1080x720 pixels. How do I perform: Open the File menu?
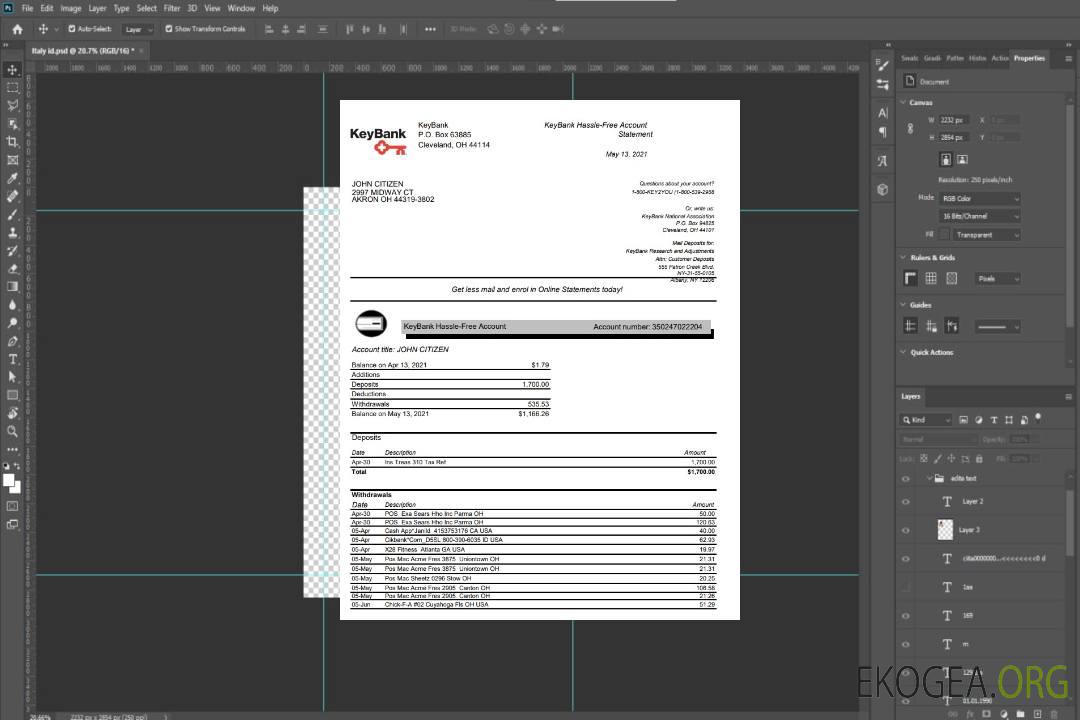pos(28,8)
